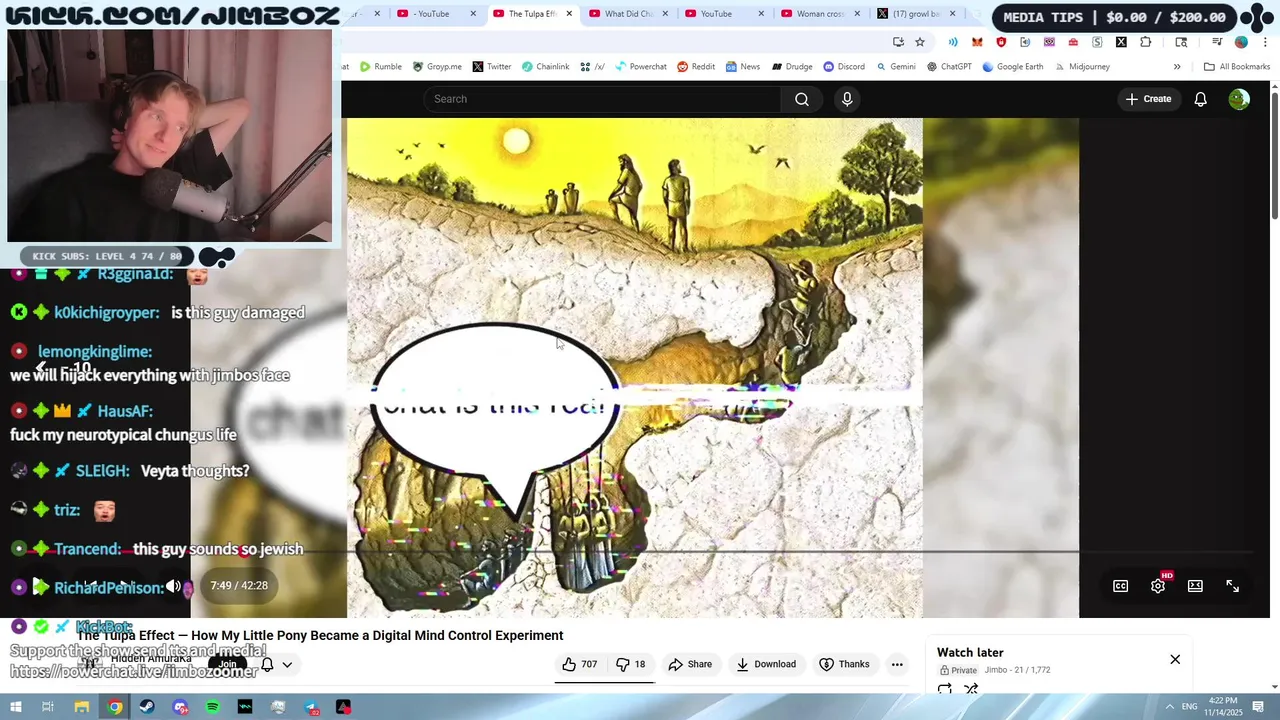Toggle theater mode on the player
This screenshot has width=1280, height=720.
(1195, 586)
